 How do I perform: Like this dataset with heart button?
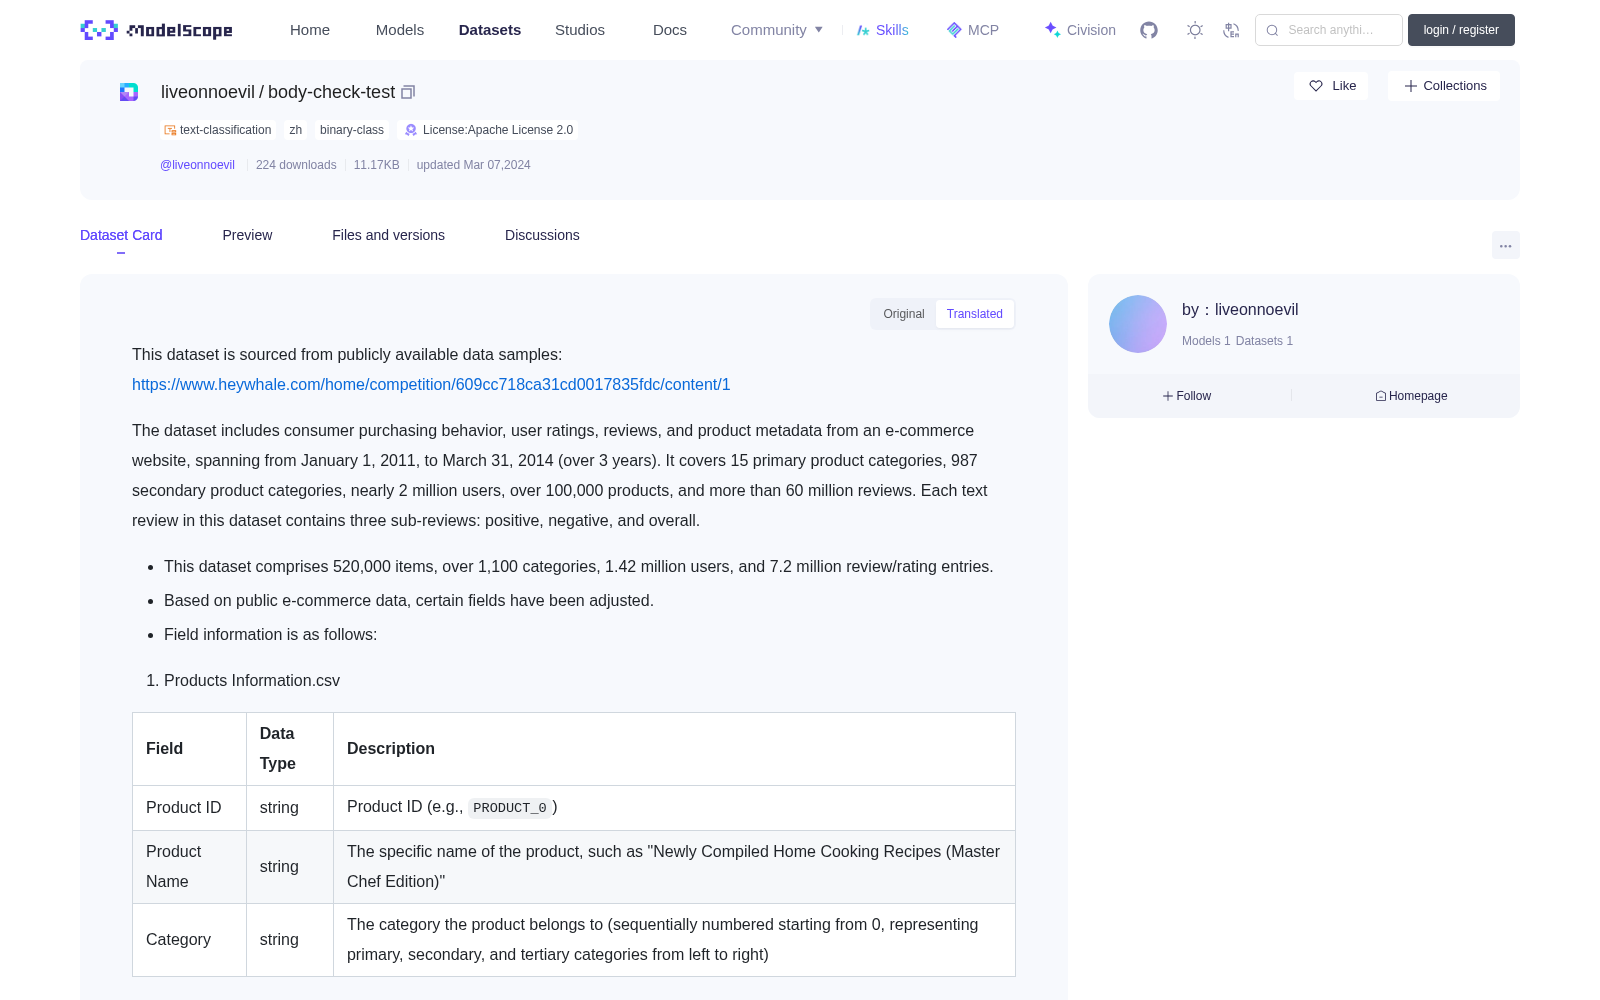[1331, 86]
